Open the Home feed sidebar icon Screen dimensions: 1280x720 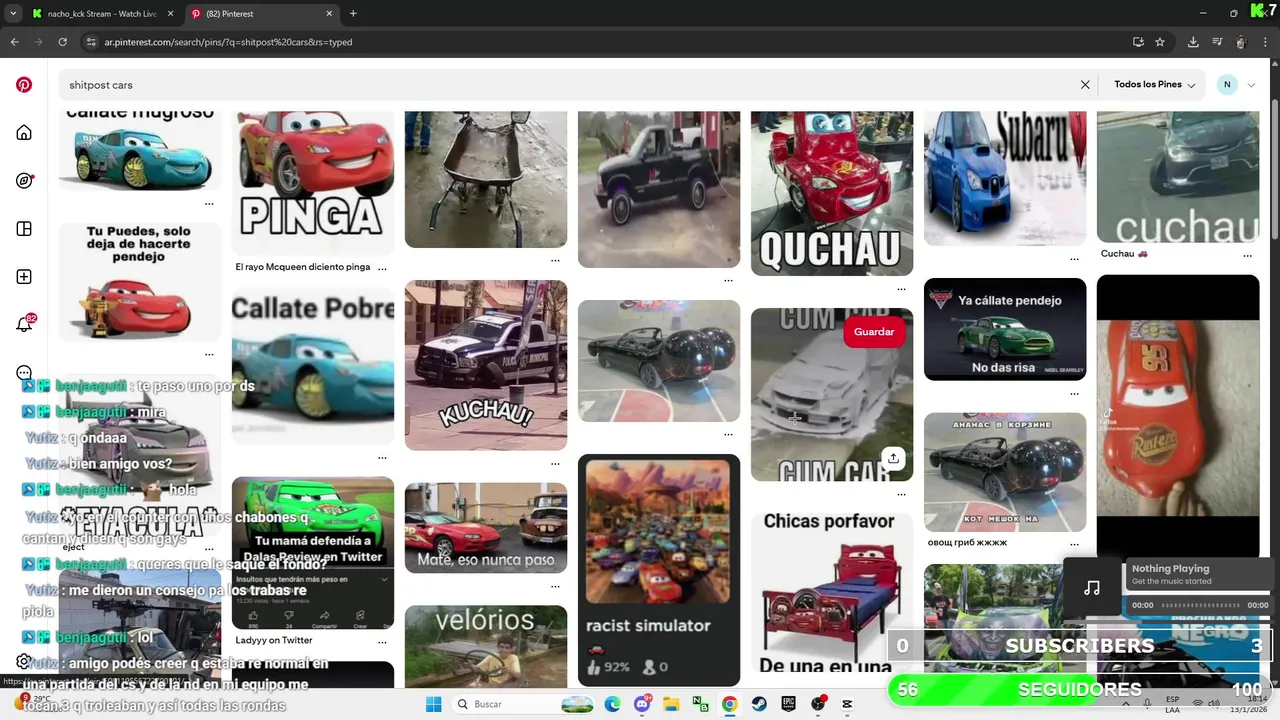tap(24, 133)
